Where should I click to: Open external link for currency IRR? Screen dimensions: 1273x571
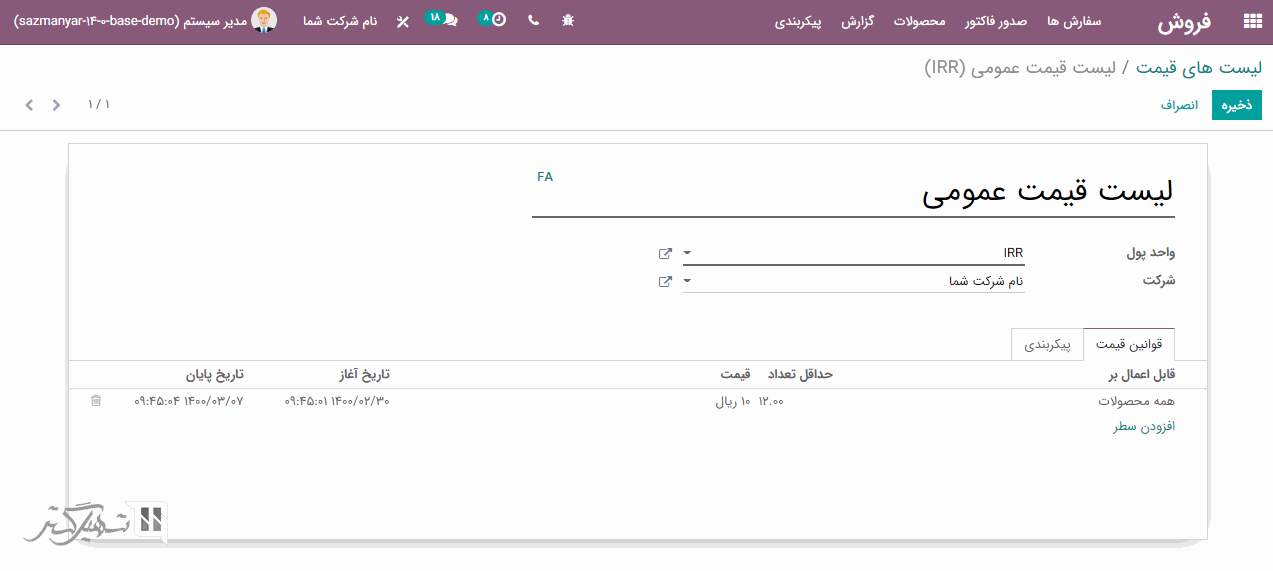[x=665, y=254]
